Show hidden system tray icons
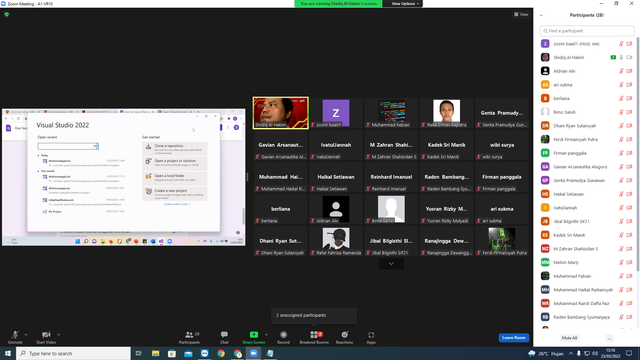 click(571, 353)
